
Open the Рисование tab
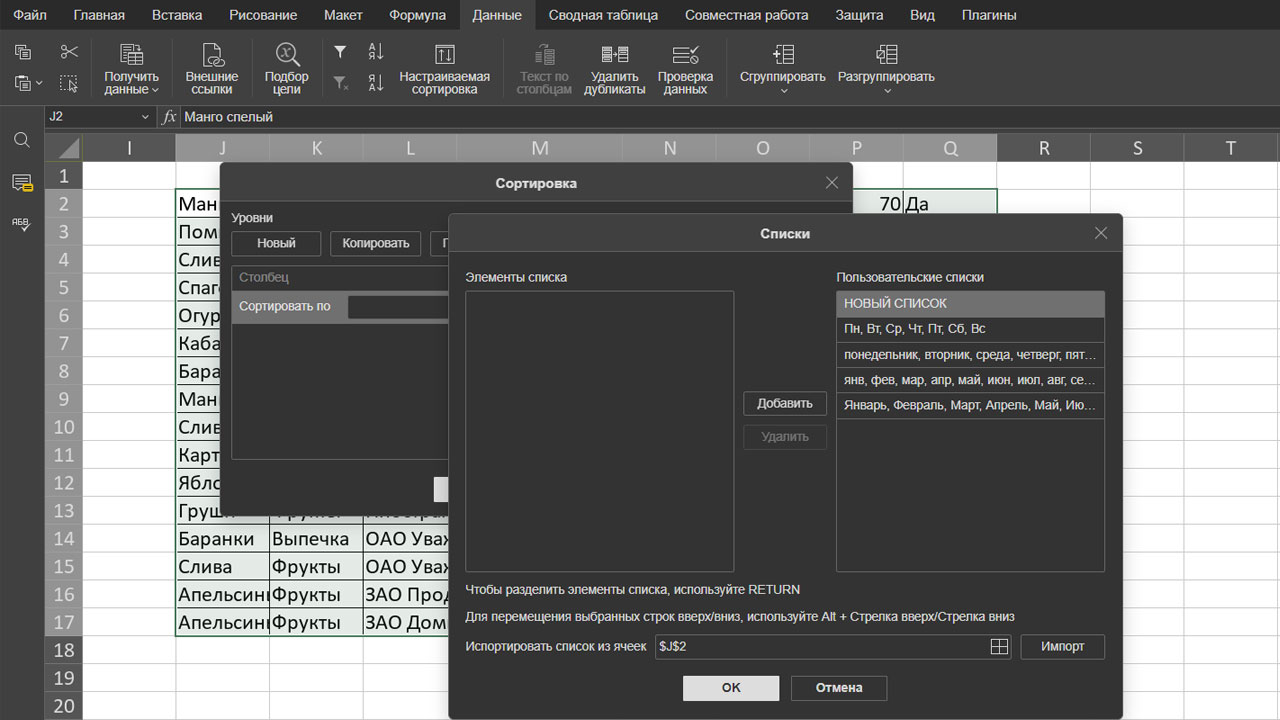[263, 15]
